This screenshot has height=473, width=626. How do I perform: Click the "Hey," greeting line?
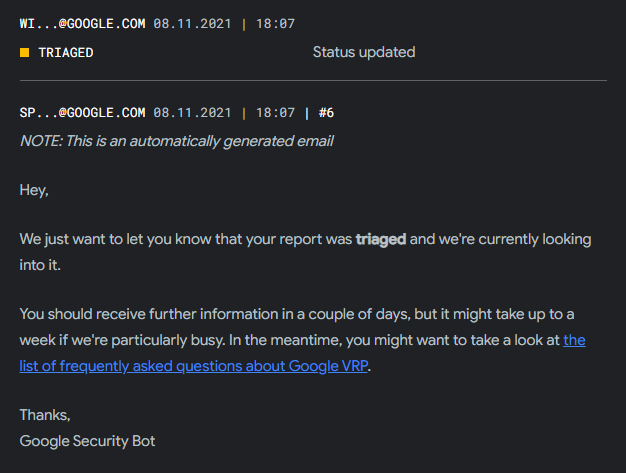(x=34, y=190)
